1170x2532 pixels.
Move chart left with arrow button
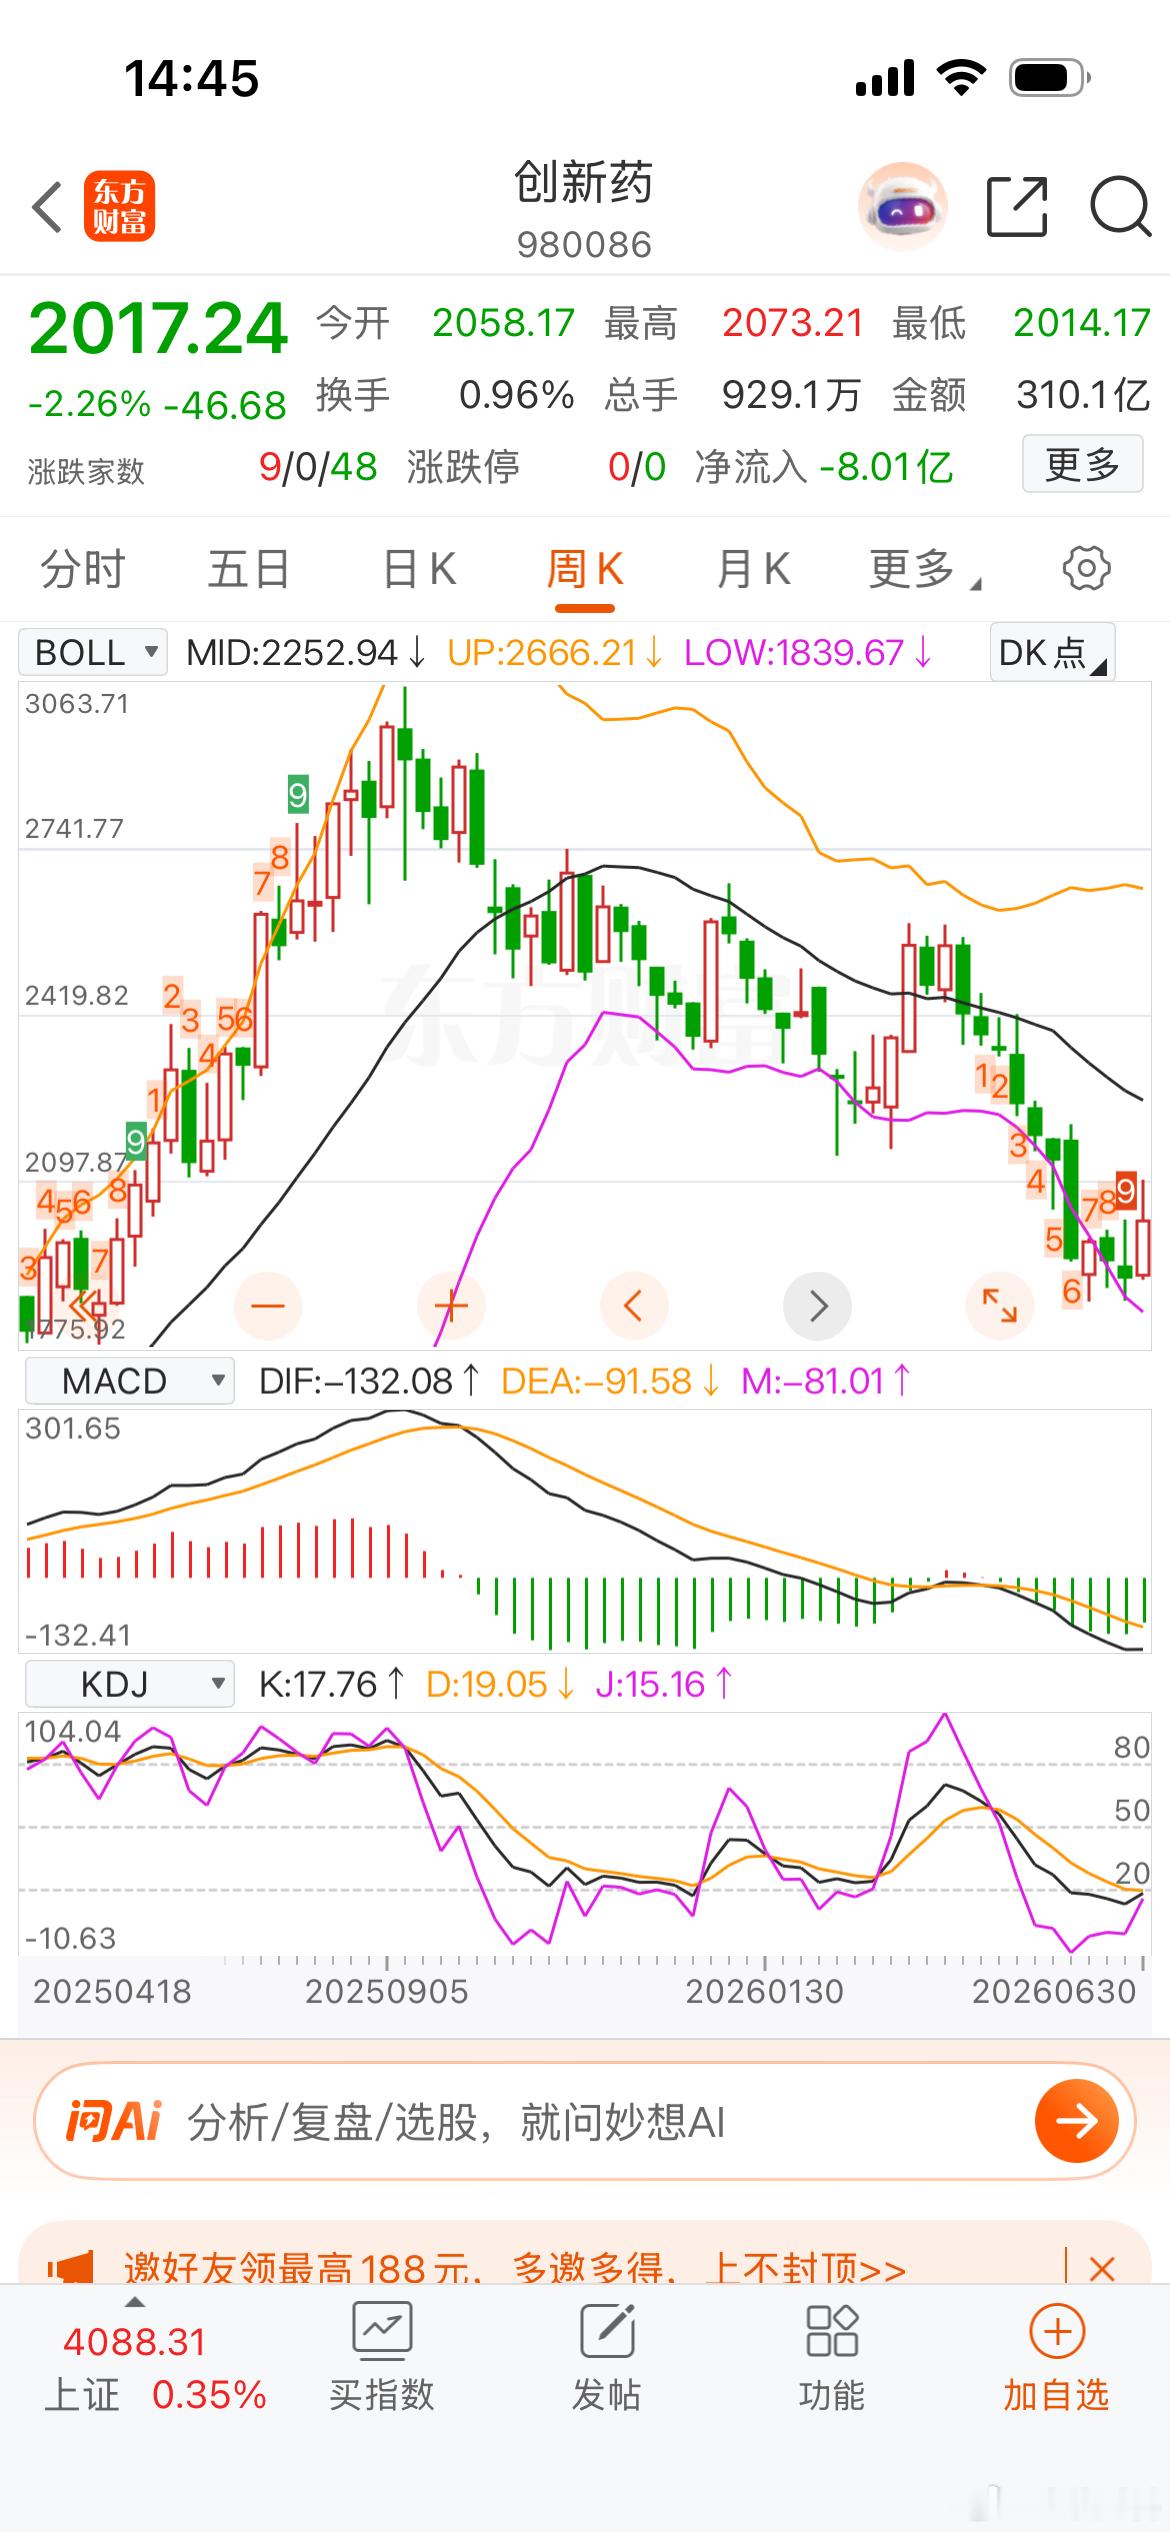(x=634, y=1306)
